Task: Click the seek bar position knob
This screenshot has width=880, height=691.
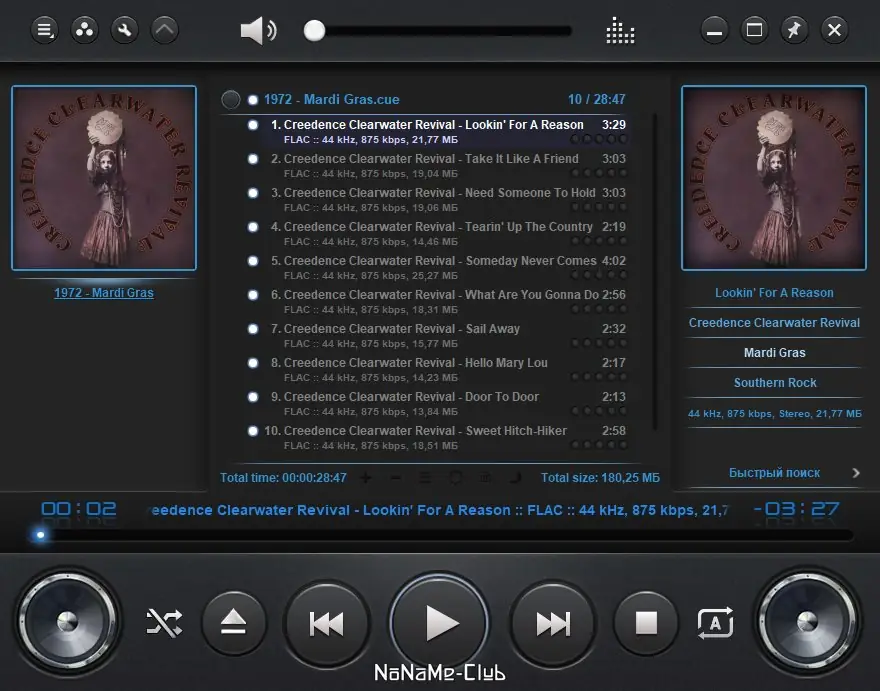Action: coord(40,535)
